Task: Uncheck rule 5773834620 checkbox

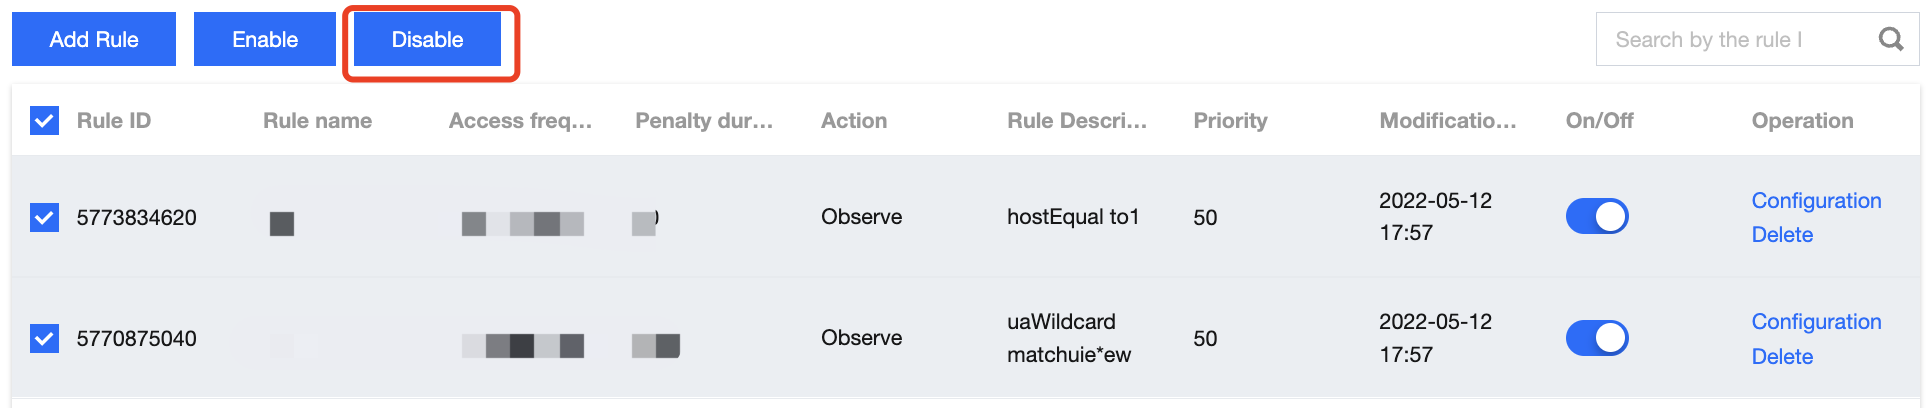Action: [44, 217]
